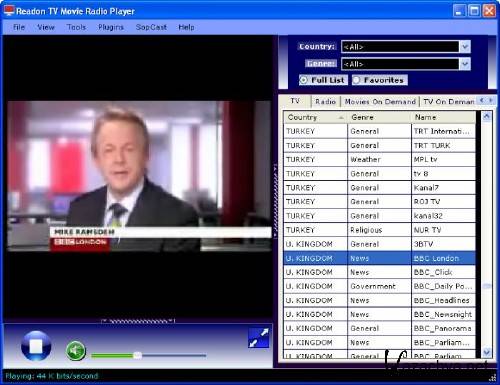500x385 pixels.
Task: Open the View menu
Action: (x=46, y=27)
